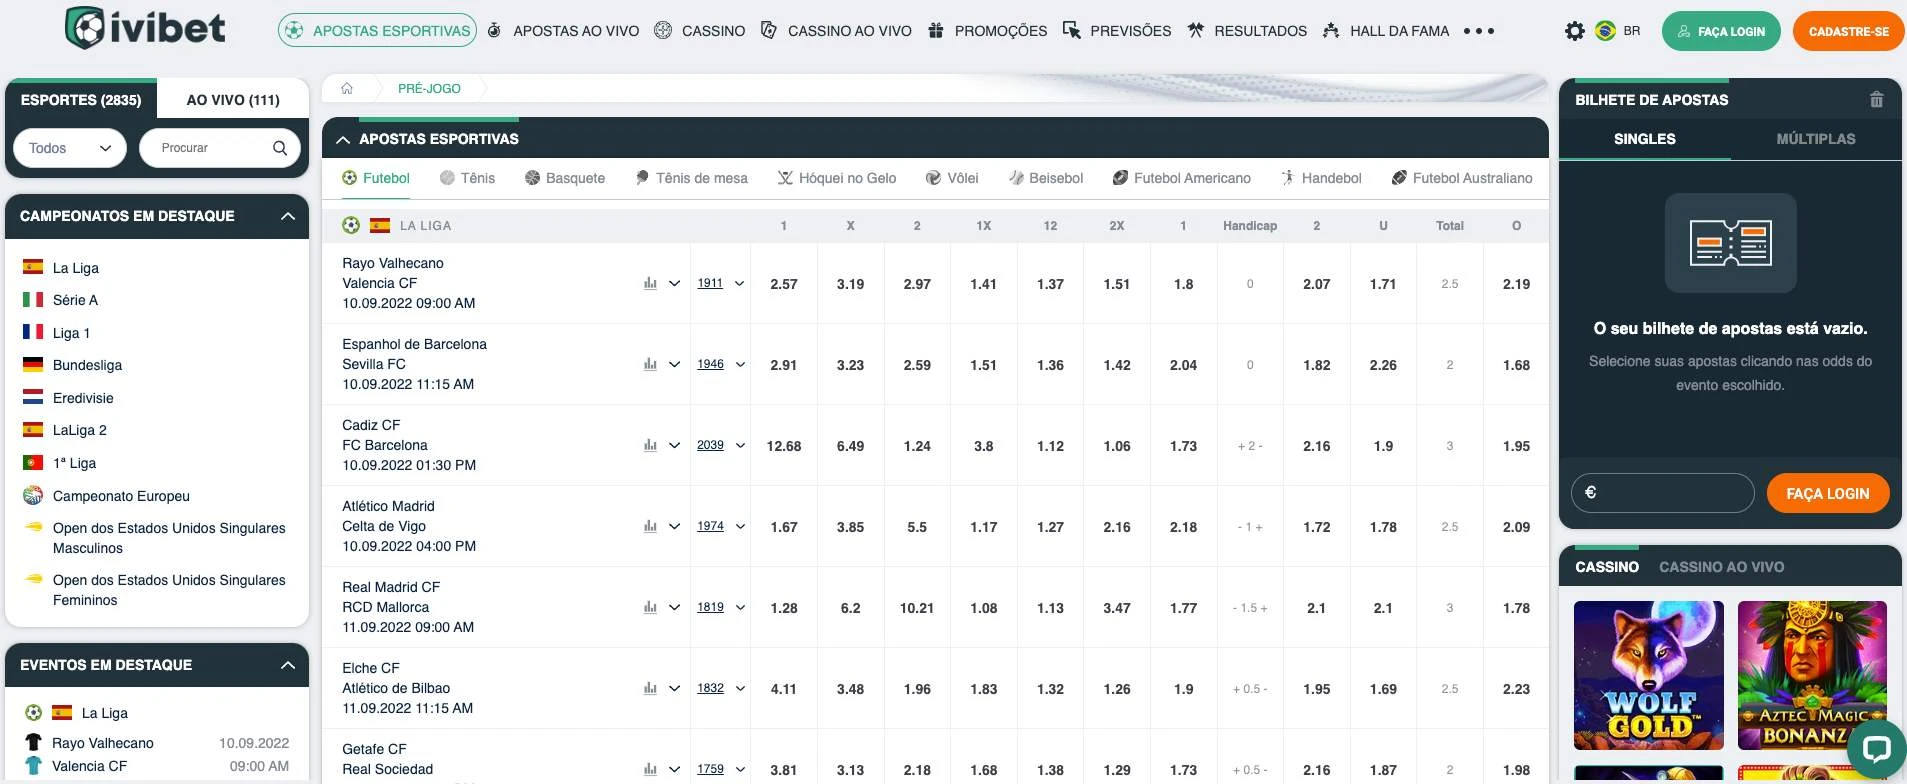Select Basquete sport tab
The image size is (1907, 784).
pos(565,178)
